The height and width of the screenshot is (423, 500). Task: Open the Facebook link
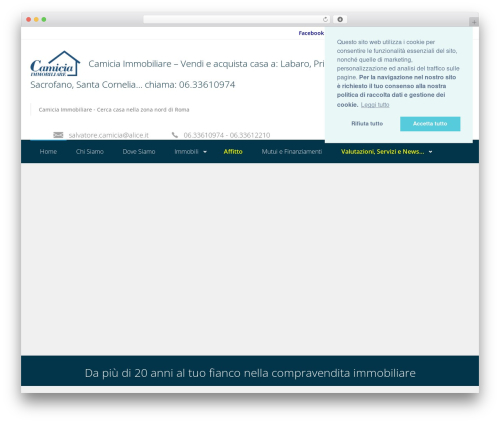[311, 33]
